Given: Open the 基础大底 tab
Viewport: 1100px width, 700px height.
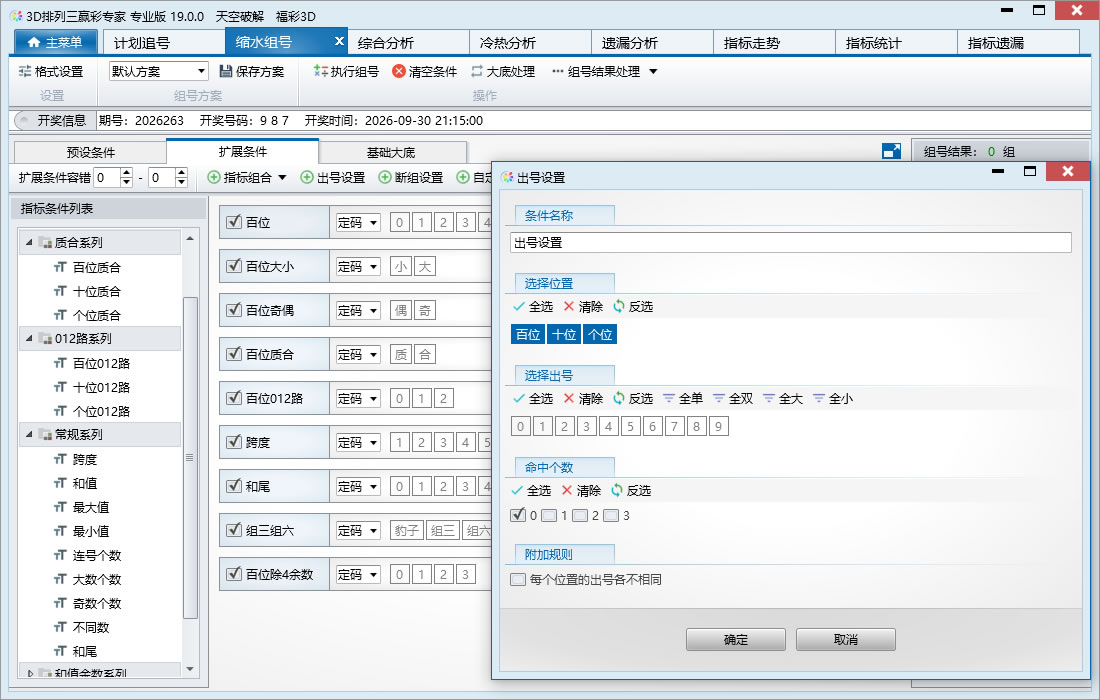Looking at the screenshot, I should (x=391, y=152).
